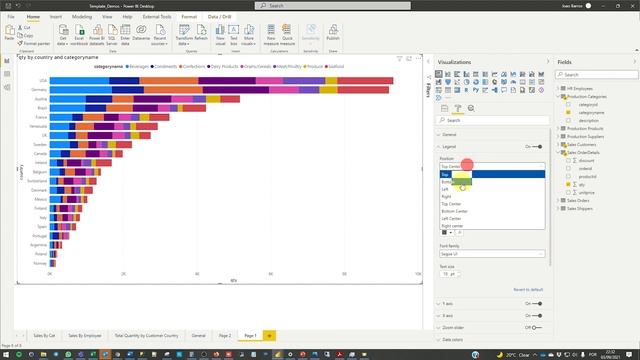
Task: Open the Data / Drill tab
Action: click(x=220, y=17)
